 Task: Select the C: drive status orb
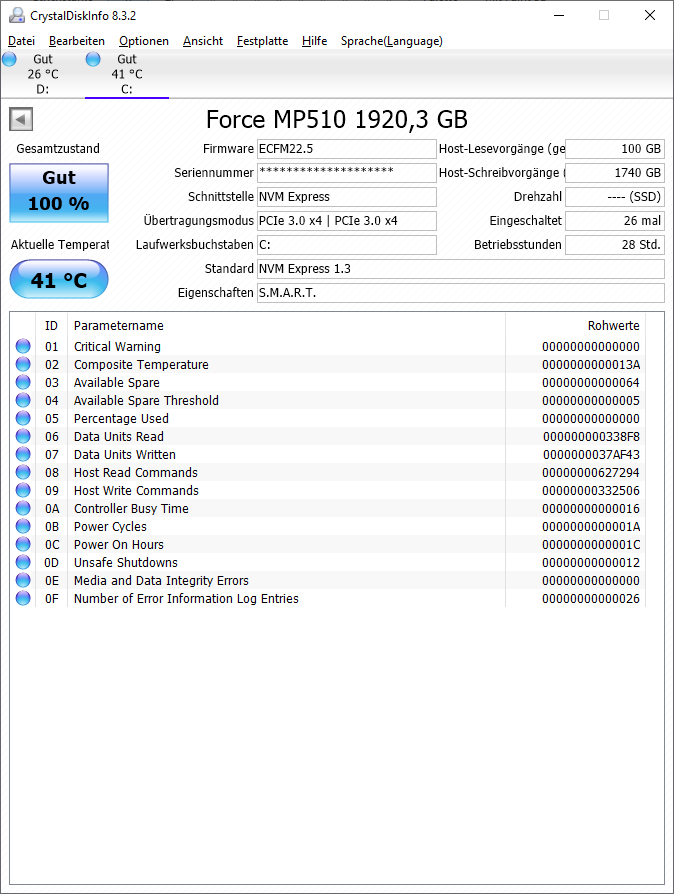point(93,59)
